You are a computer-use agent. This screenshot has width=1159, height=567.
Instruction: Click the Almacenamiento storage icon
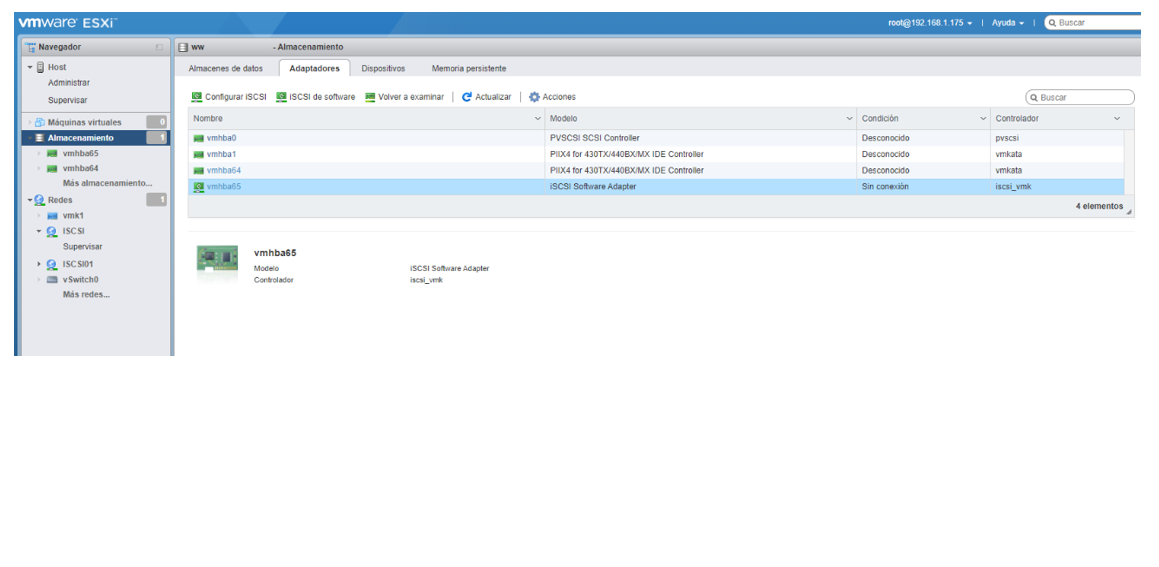pyautogui.click(x=40, y=138)
